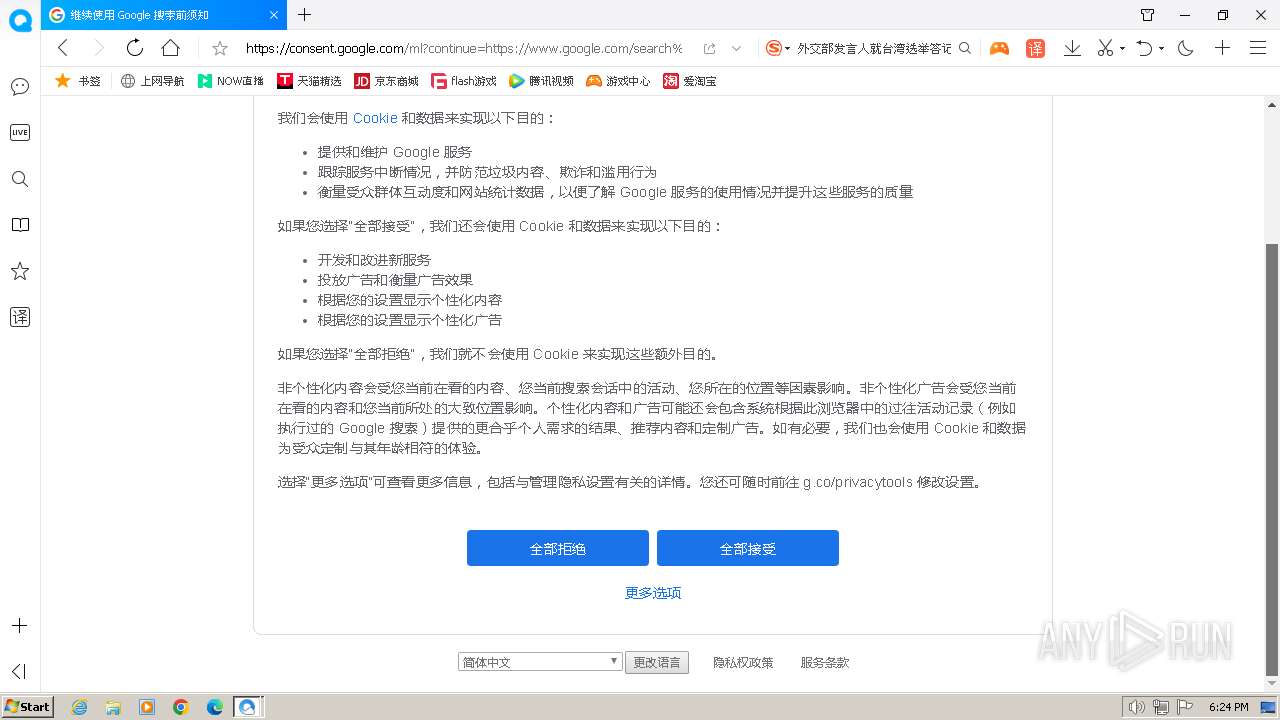Screen dimensions: 1280x720
Task: Click the toolbar plus icon
Action: pyautogui.click(x=1222, y=48)
